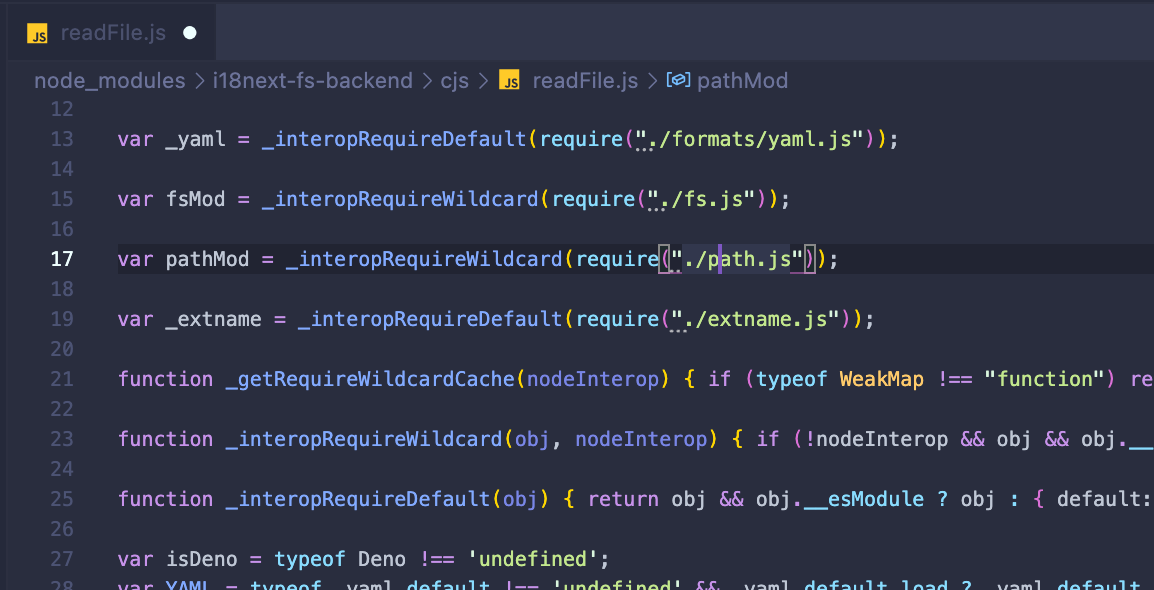Click the JS icon in the breadcrumb

coord(509,80)
